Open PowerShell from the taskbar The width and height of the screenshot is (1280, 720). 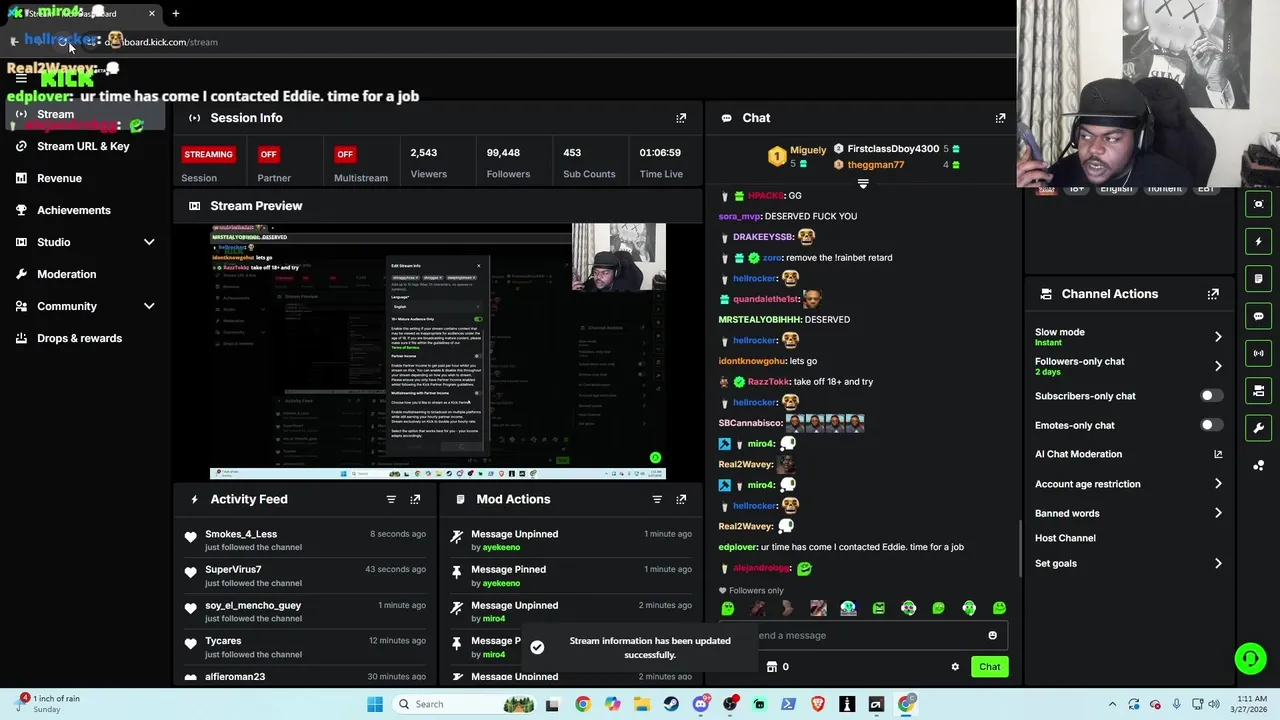coord(788,704)
